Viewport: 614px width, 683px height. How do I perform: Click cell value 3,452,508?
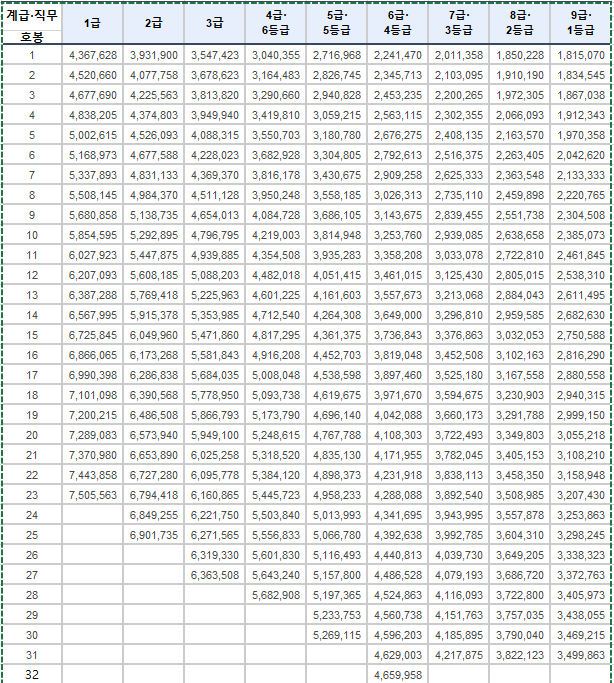click(x=458, y=355)
